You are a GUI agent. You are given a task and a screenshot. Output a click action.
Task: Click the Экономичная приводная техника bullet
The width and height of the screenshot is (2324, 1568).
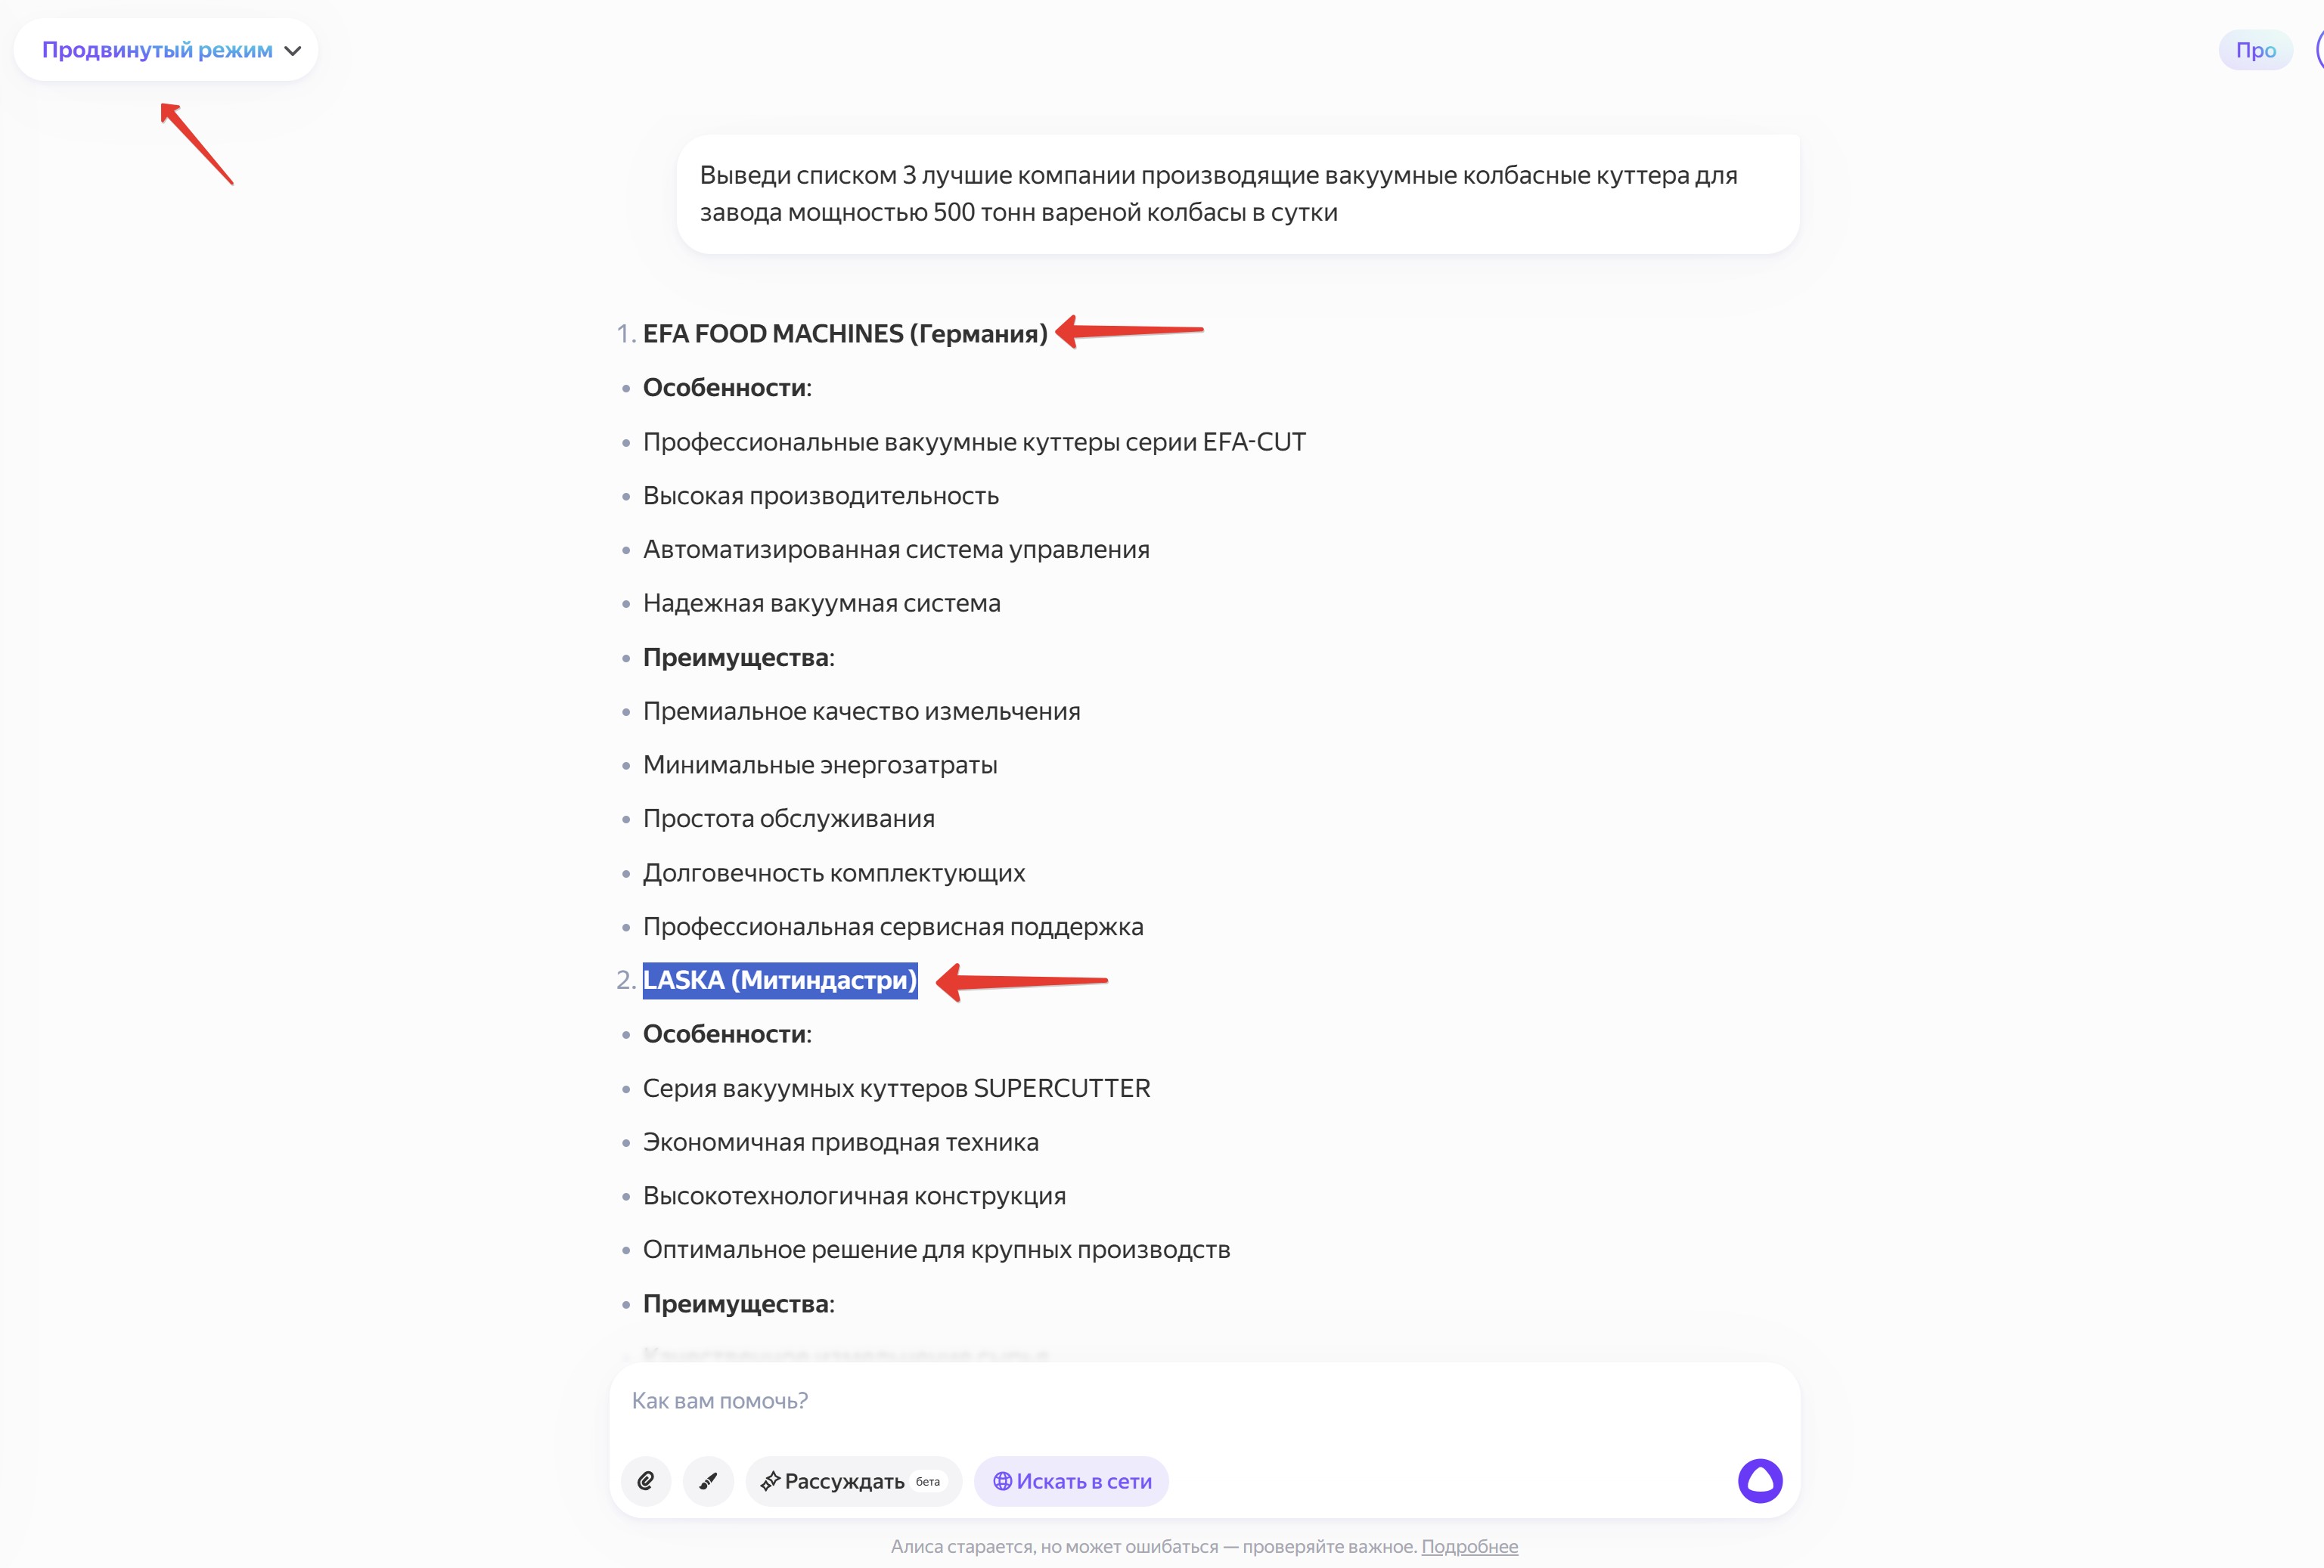click(x=840, y=1142)
